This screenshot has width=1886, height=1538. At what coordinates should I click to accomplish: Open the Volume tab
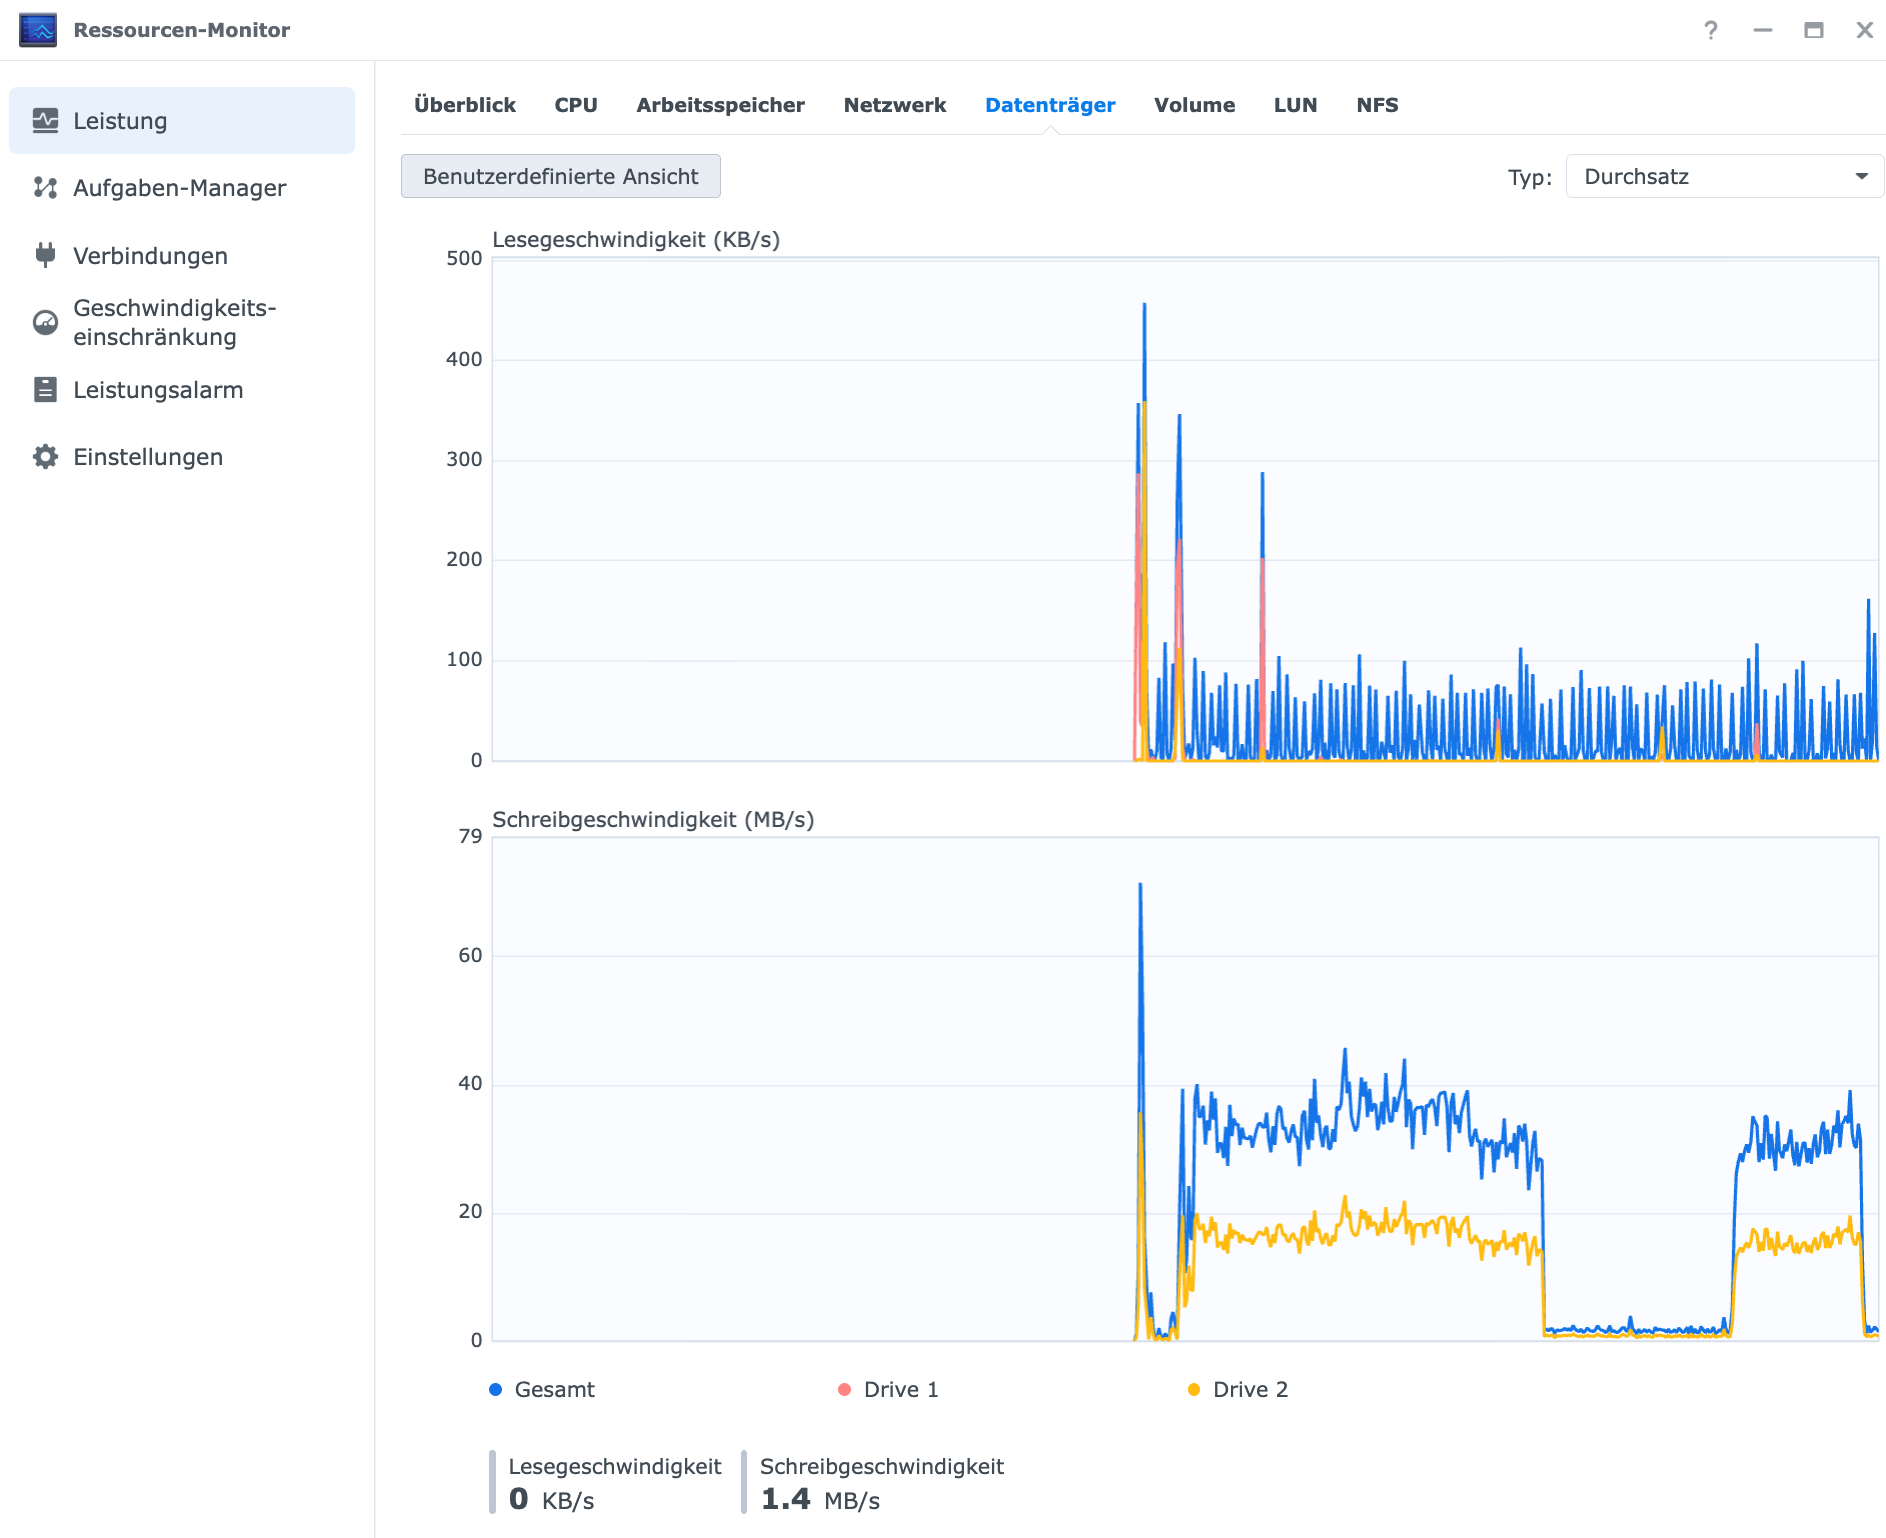click(x=1194, y=105)
